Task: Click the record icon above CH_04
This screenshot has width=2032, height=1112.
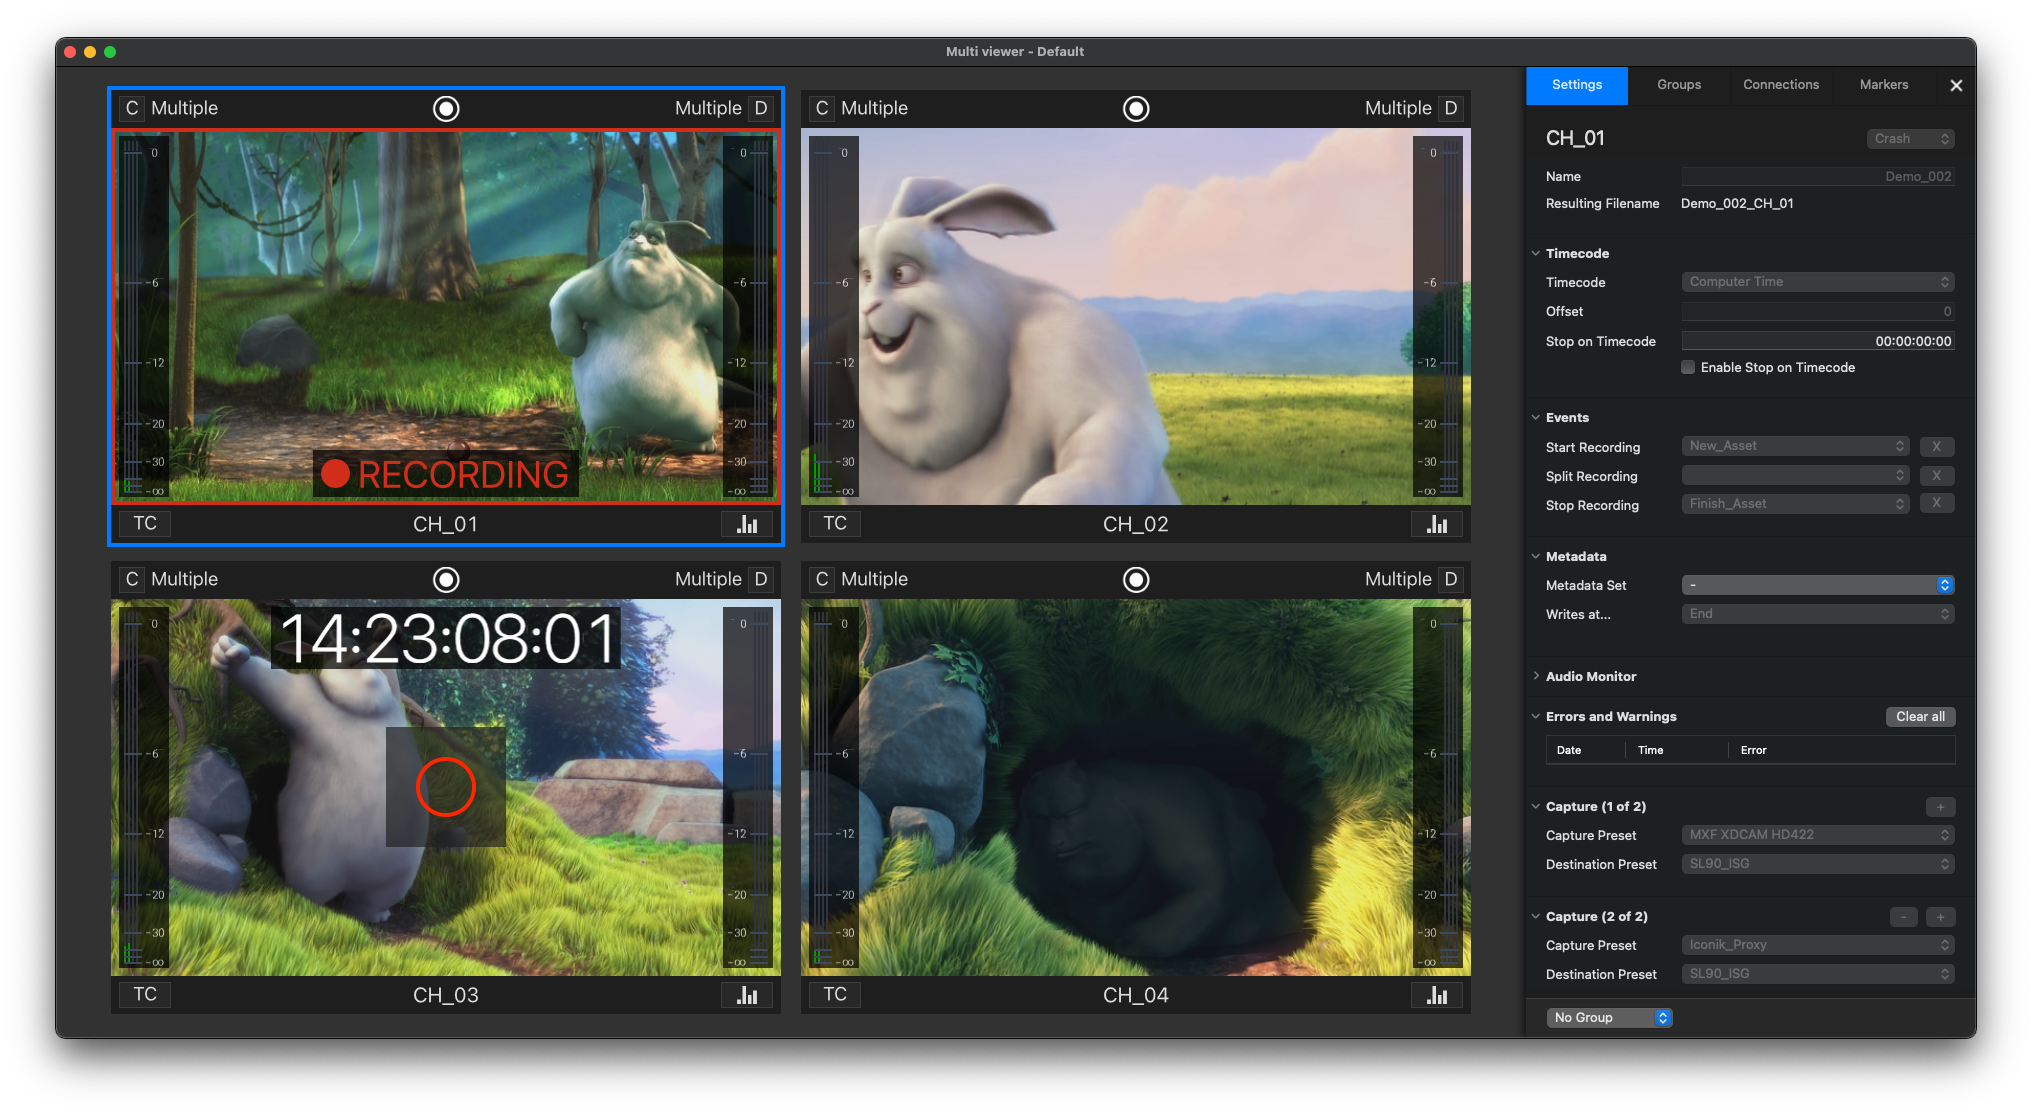Action: [x=1136, y=579]
